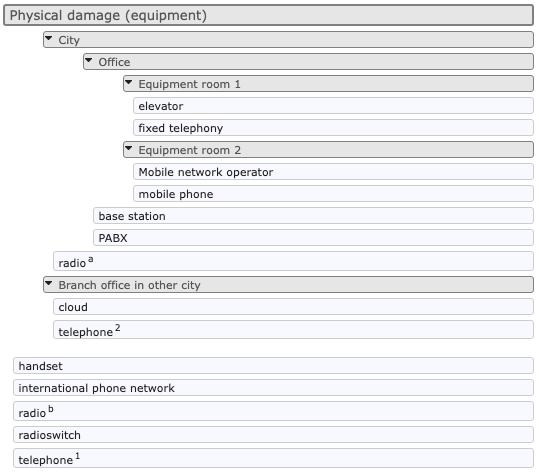Select the radio a item under City
Viewport: 539px width, 475px height.
pyautogui.click(x=293, y=261)
